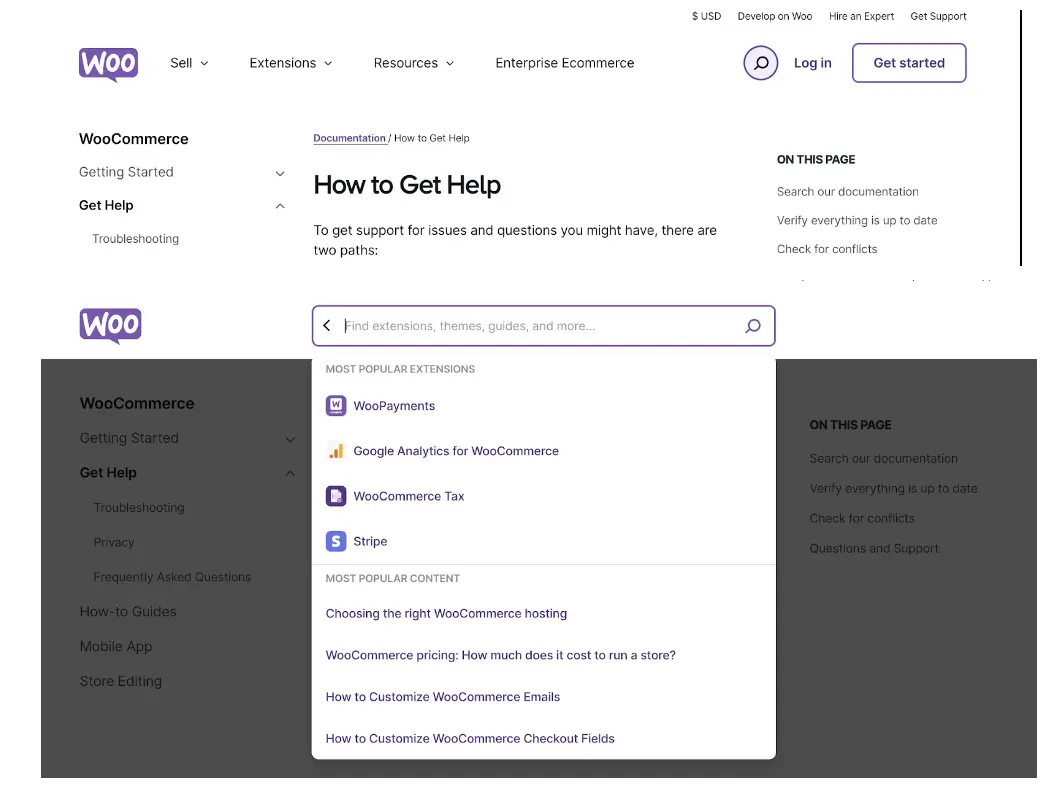Open Google Analytics for WooCommerce suggestion
The width and height of the screenshot is (1064, 796).
tap(456, 451)
